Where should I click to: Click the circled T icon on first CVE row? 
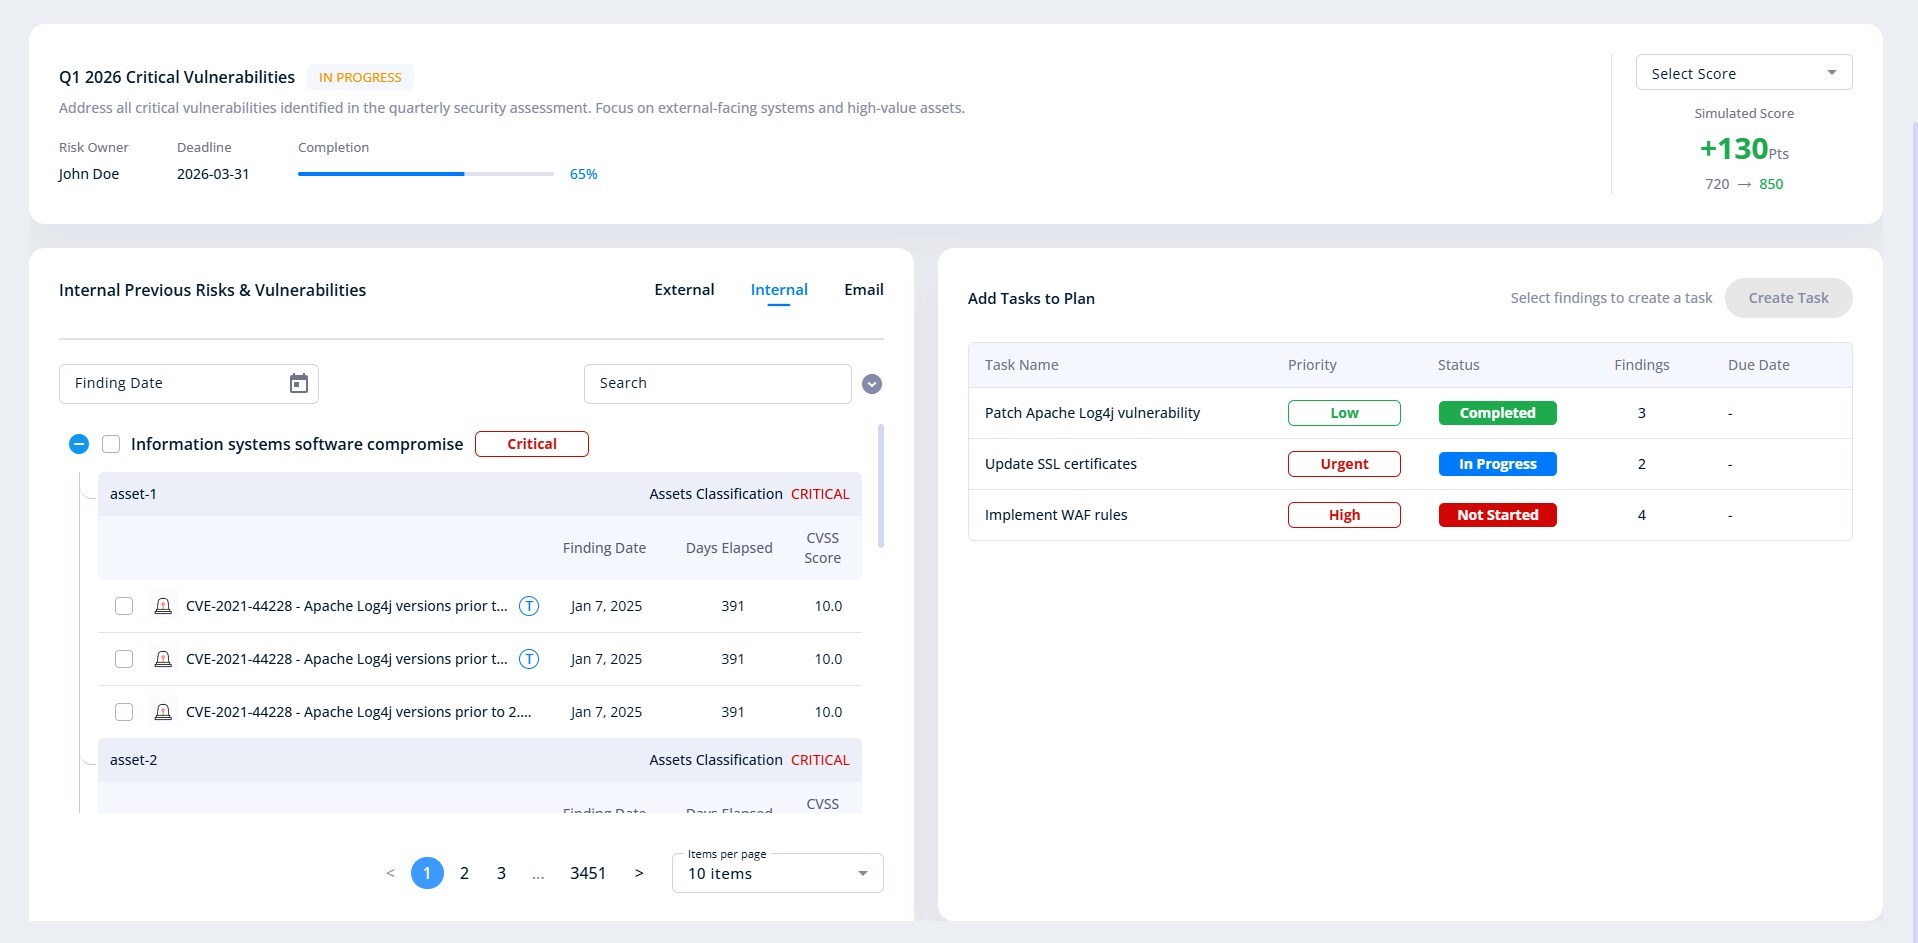[529, 606]
